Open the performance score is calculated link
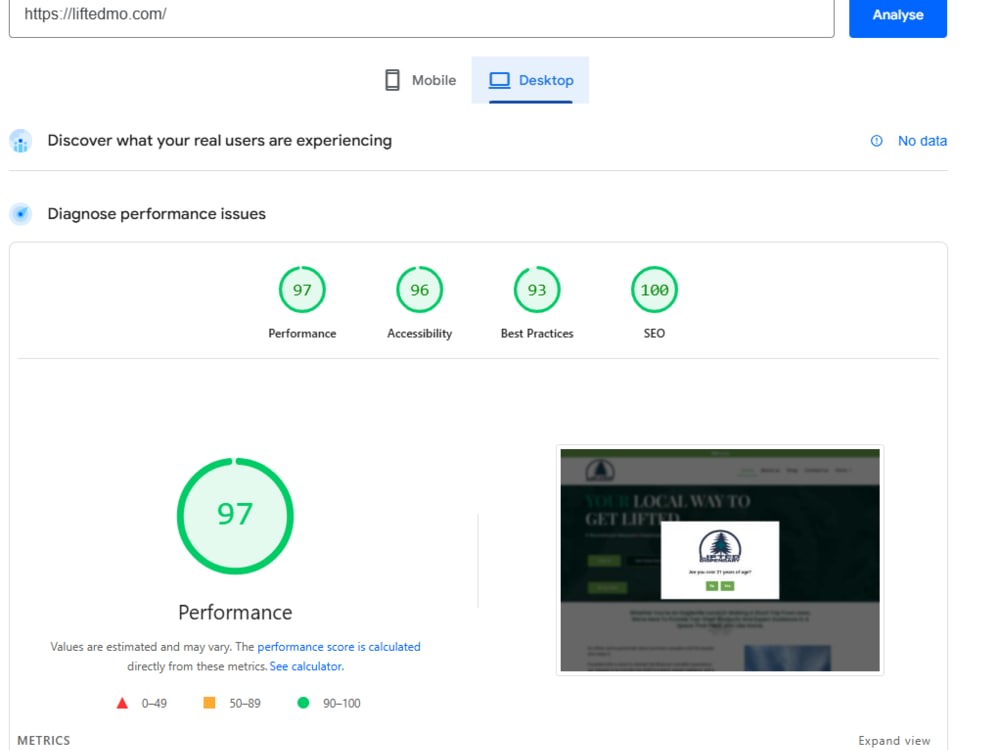The height and width of the screenshot is (750, 1000). point(339,647)
